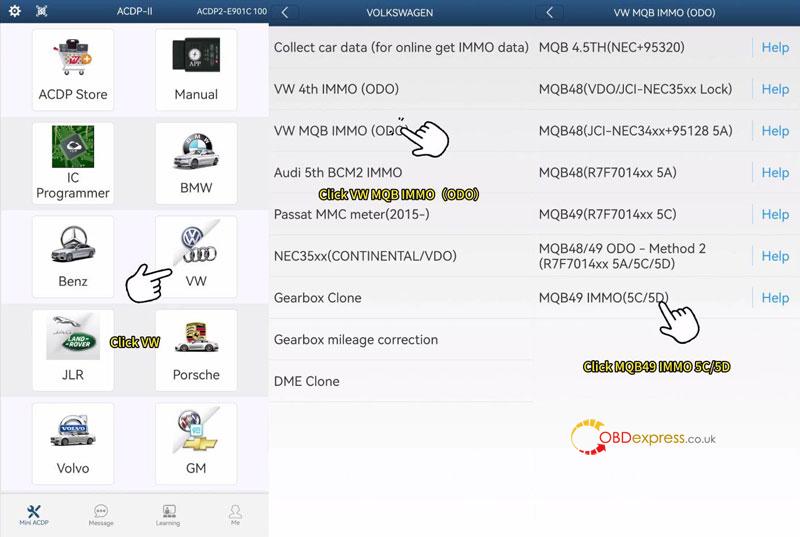Open Help for MQB48(R7F7014xx 5A)
Image resolution: width=800 pixels, height=537 pixels.
(775, 173)
